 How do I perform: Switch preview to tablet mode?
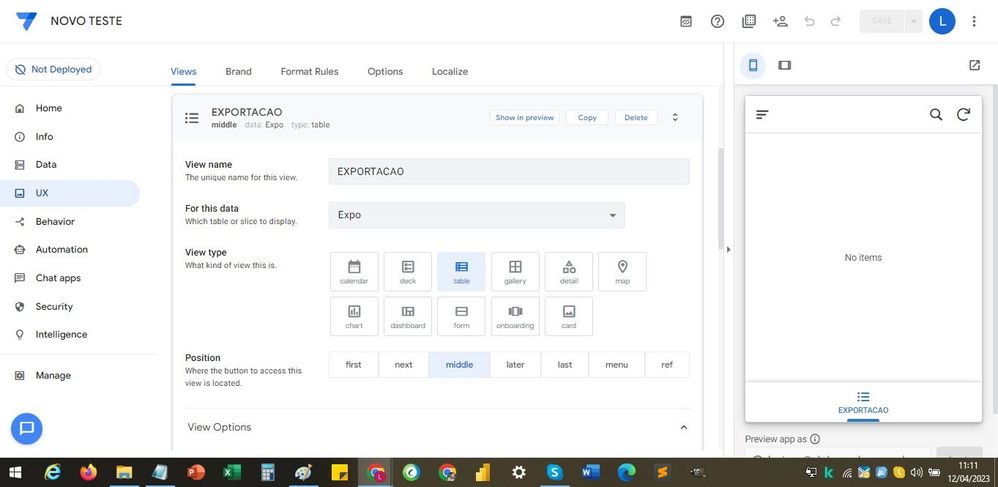pos(785,65)
